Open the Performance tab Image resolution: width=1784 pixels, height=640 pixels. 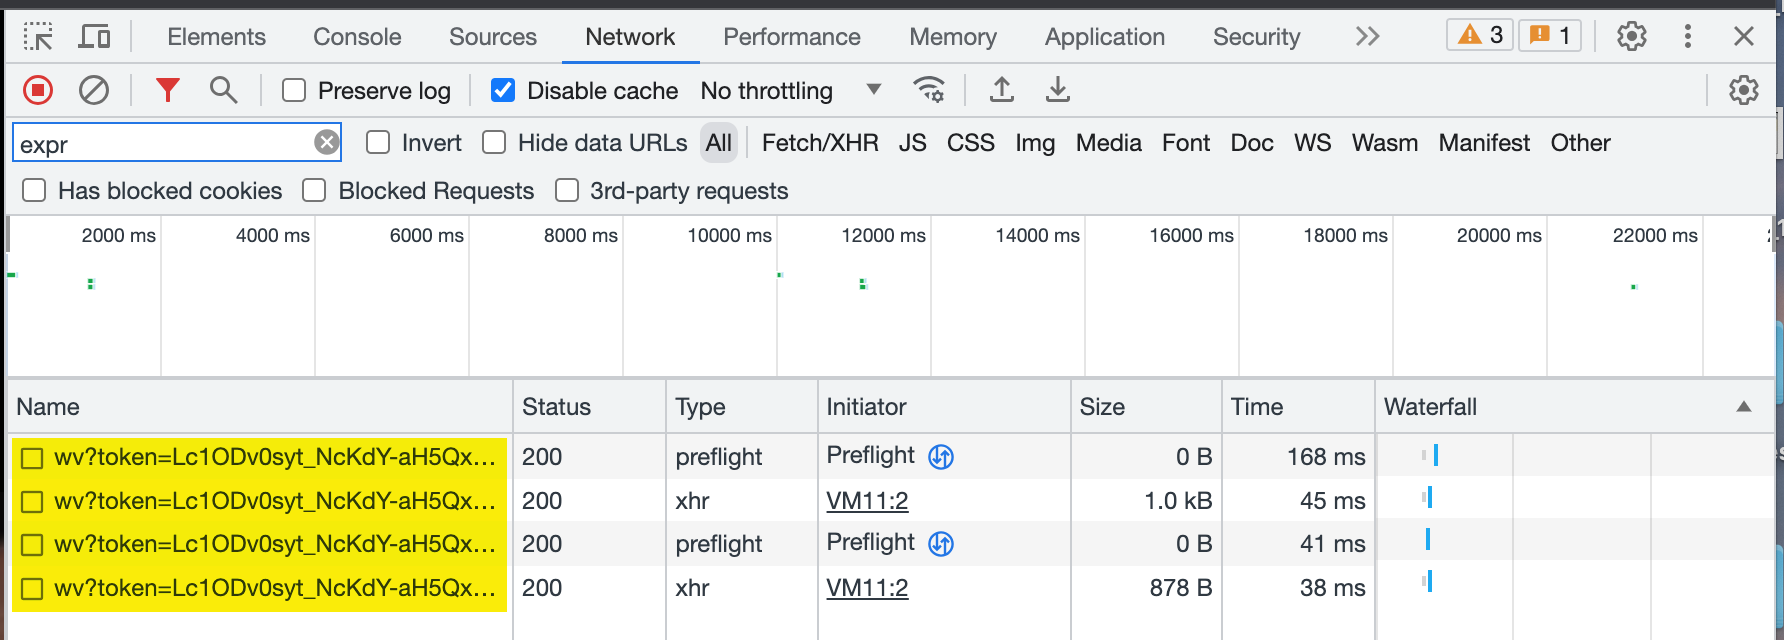(791, 37)
